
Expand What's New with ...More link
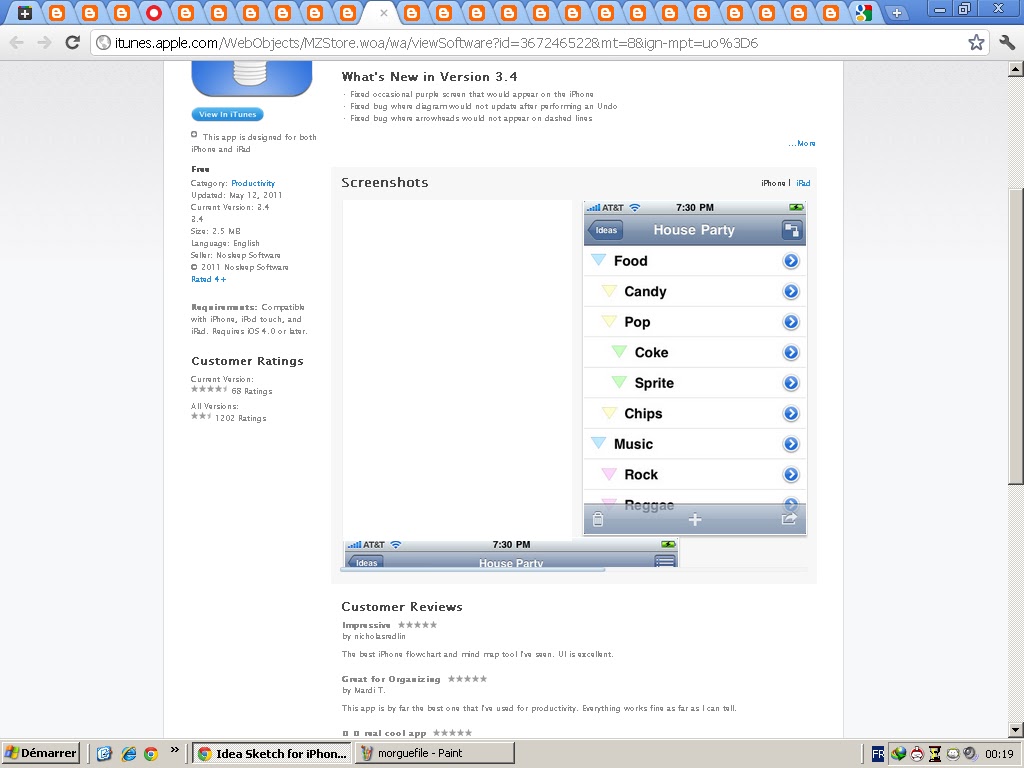[x=802, y=143]
